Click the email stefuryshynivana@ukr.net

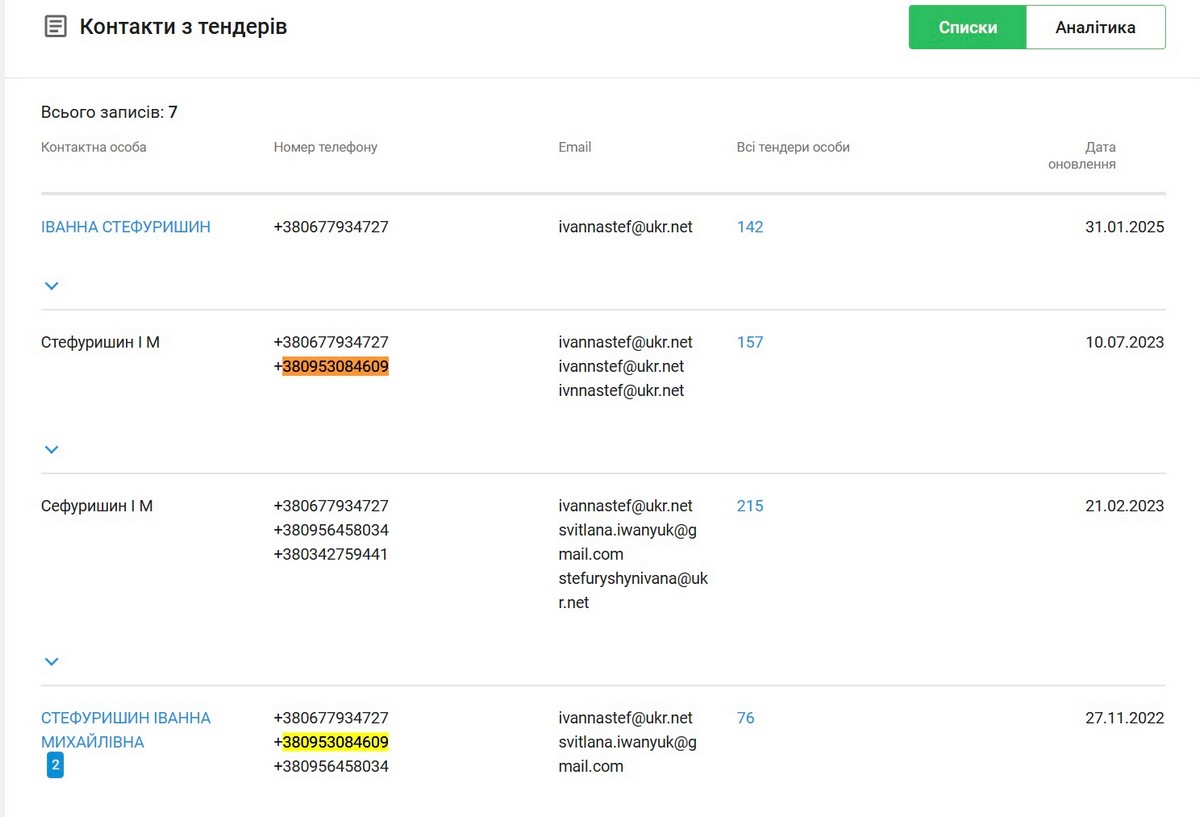point(632,590)
